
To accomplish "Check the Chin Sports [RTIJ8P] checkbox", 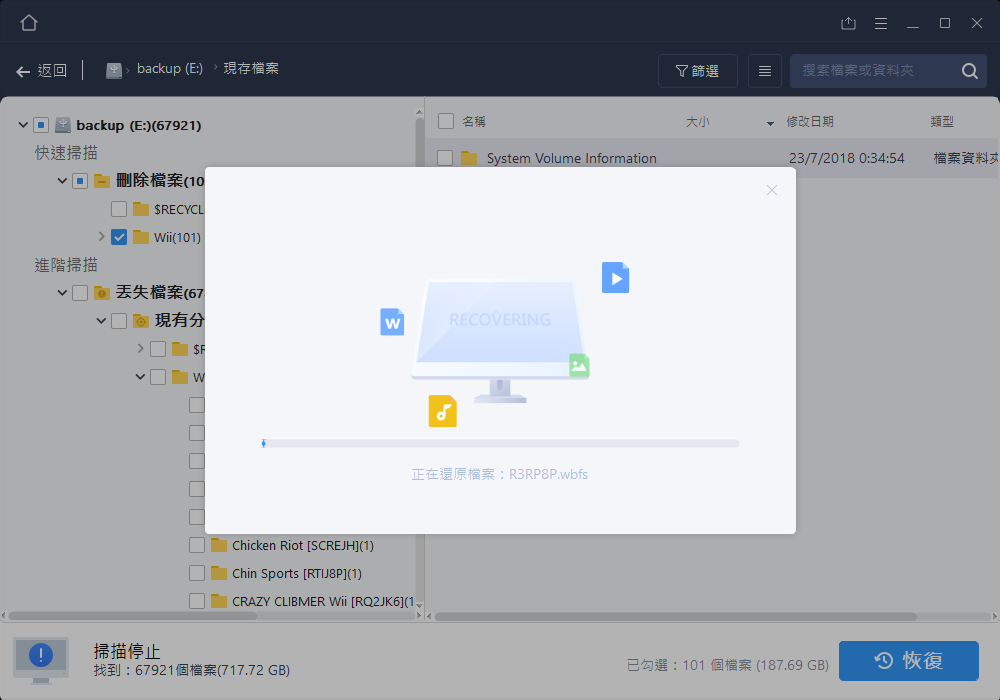I will [197, 573].
